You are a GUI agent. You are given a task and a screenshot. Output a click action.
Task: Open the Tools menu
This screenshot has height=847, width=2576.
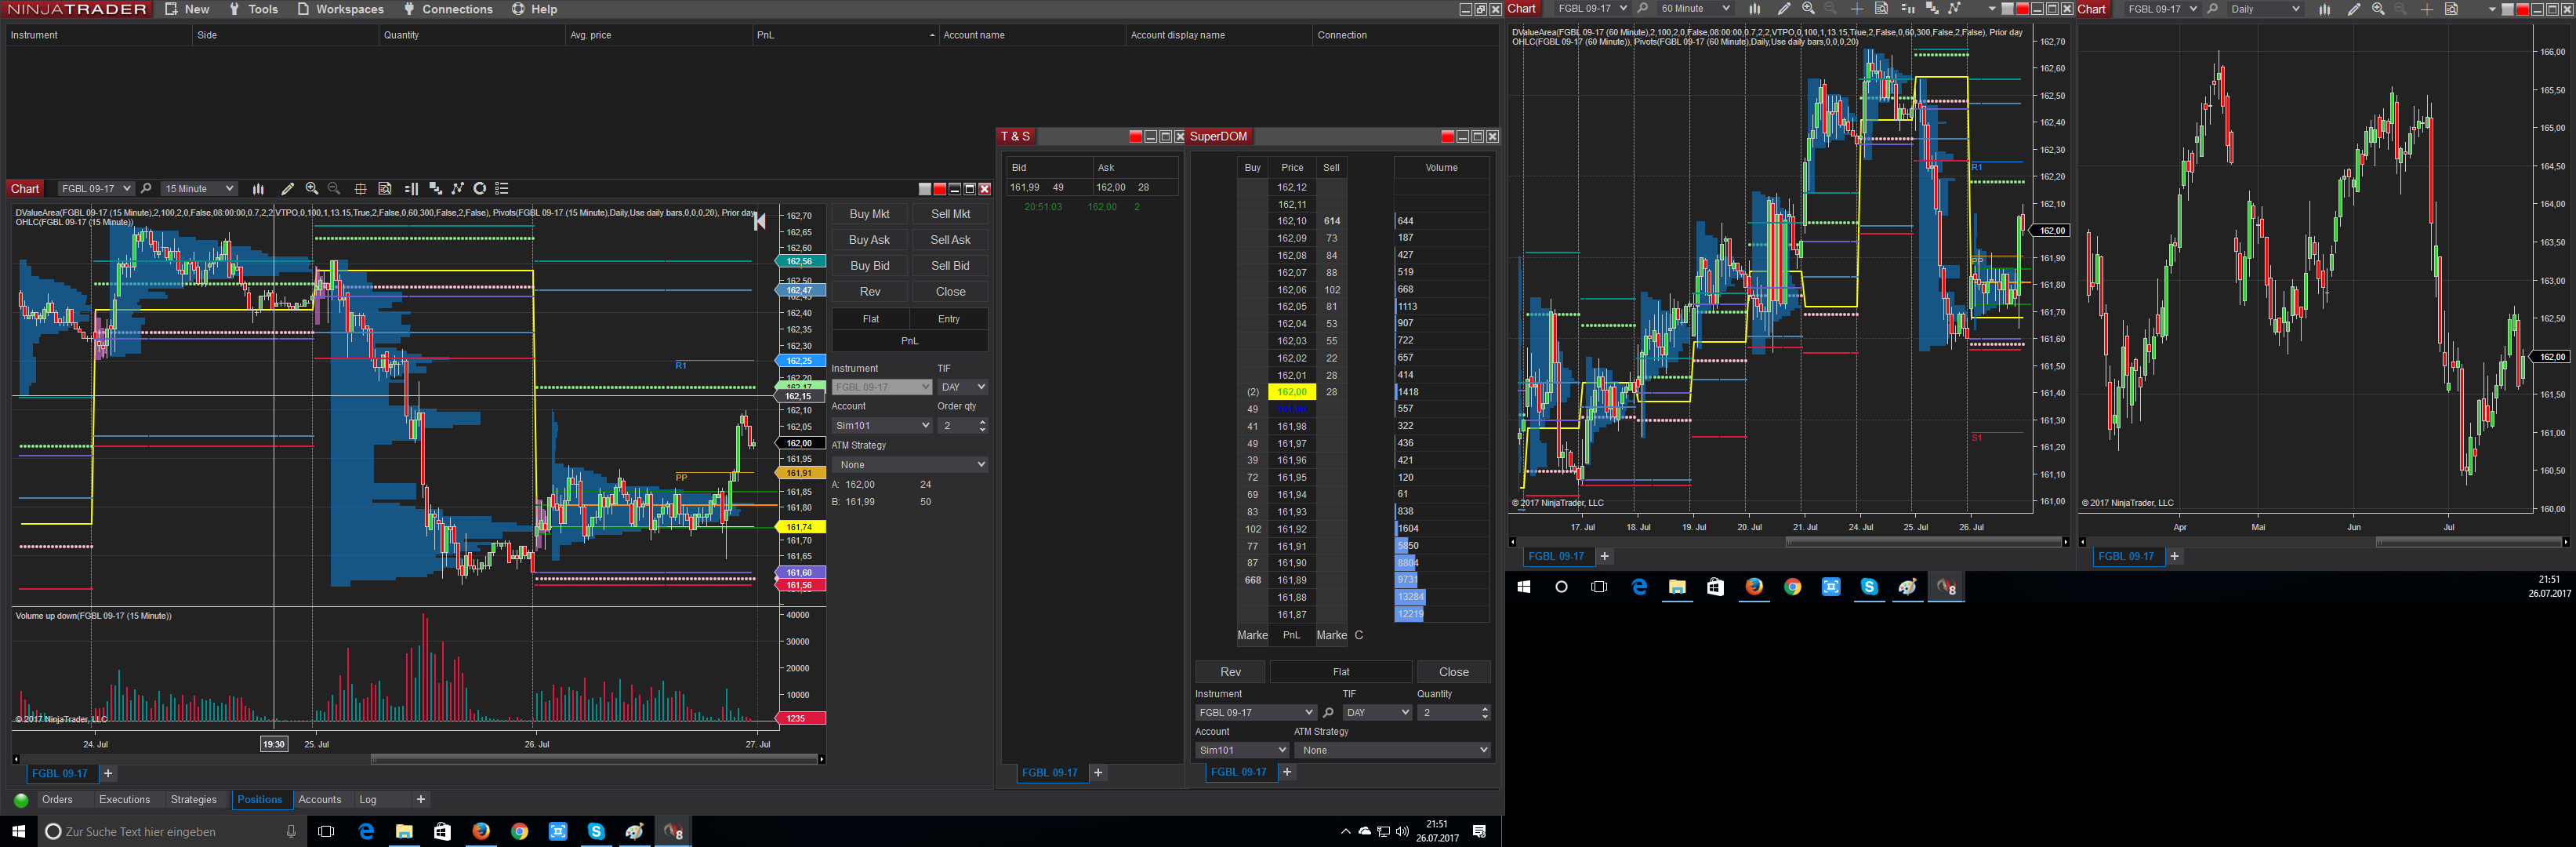(x=253, y=9)
